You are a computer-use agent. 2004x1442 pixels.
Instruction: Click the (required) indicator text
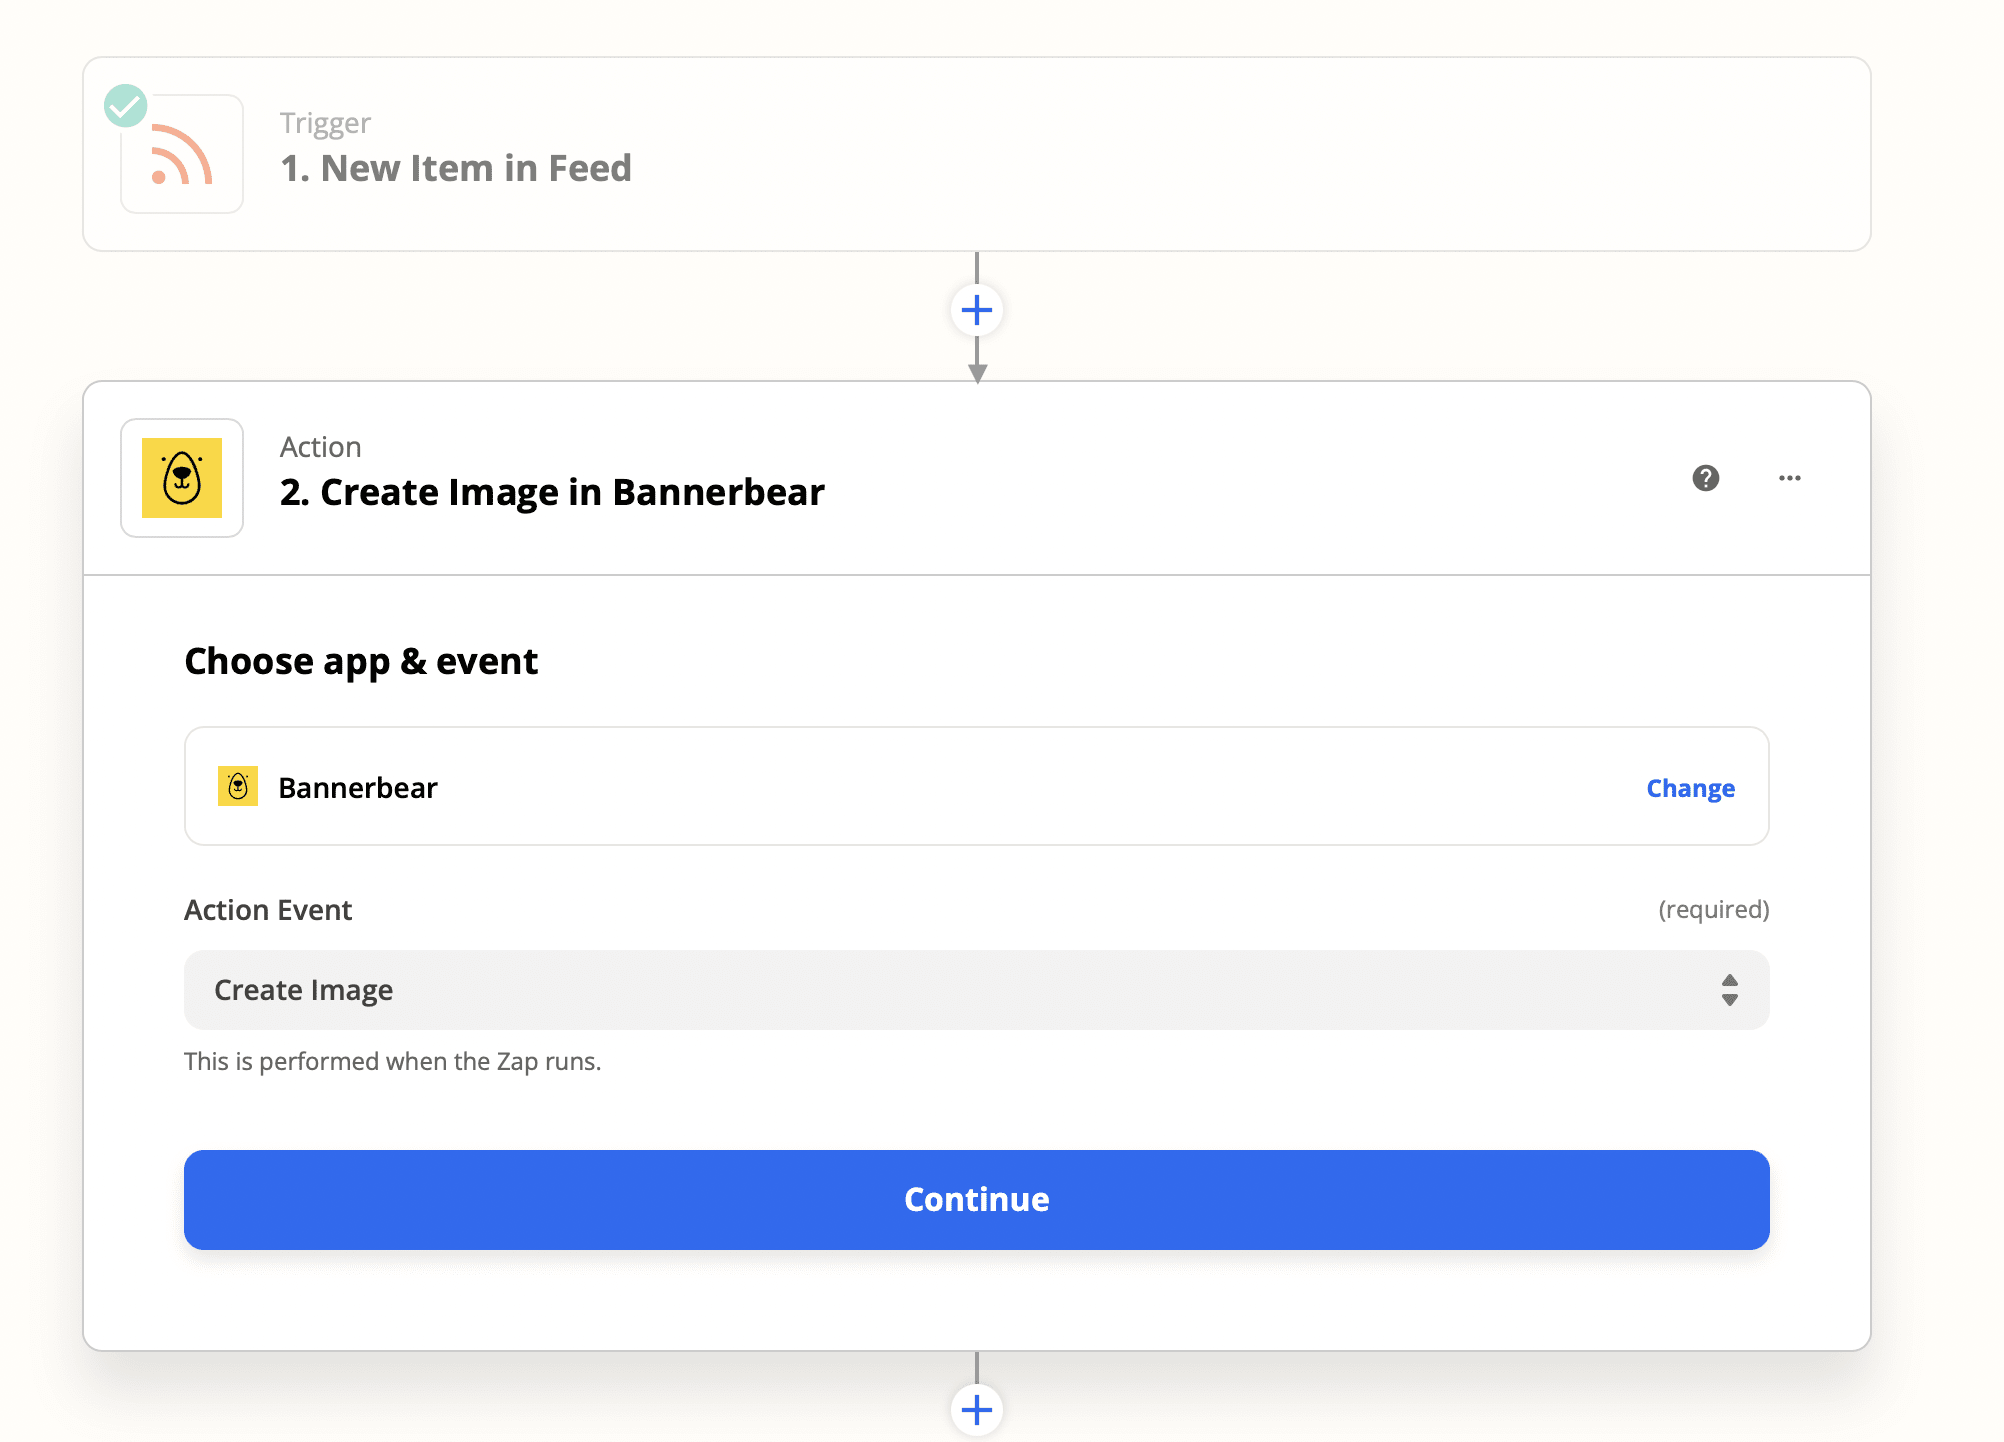pyautogui.click(x=1714, y=910)
